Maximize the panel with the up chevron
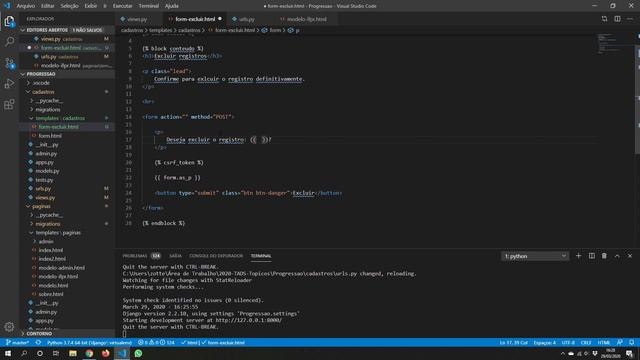Image resolution: width=640 pixels, height=360 pixels. [x=617, y=256]
